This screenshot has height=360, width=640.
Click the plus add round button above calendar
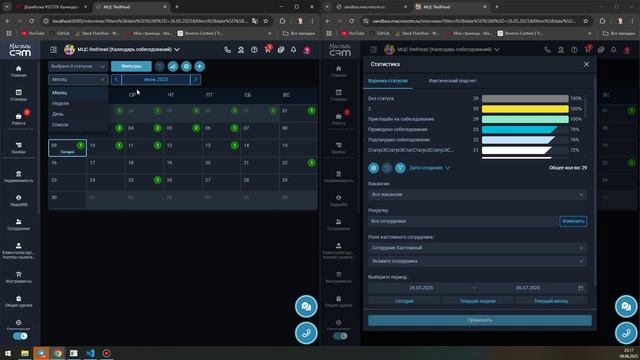pyautogui.click(x=200, y=66)
